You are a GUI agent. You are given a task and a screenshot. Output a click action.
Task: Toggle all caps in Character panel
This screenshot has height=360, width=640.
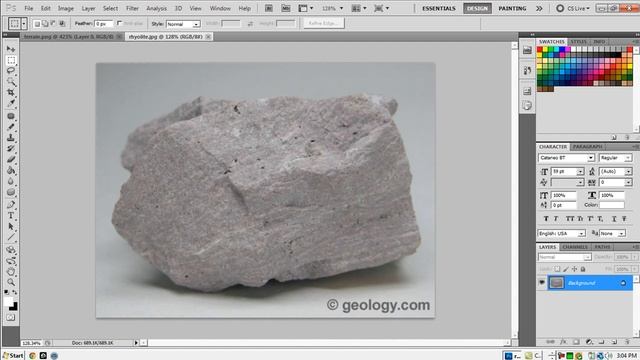(570, 219)
